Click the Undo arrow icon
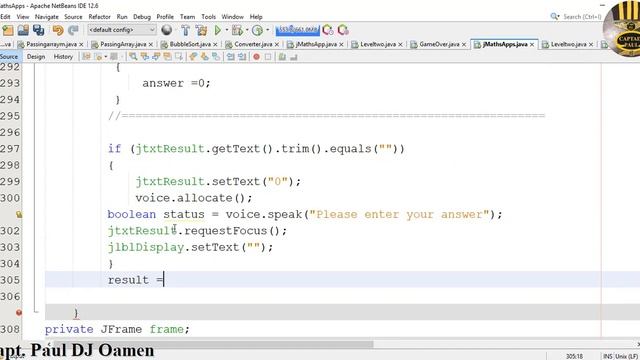640x360 pixels. [58, 30]
